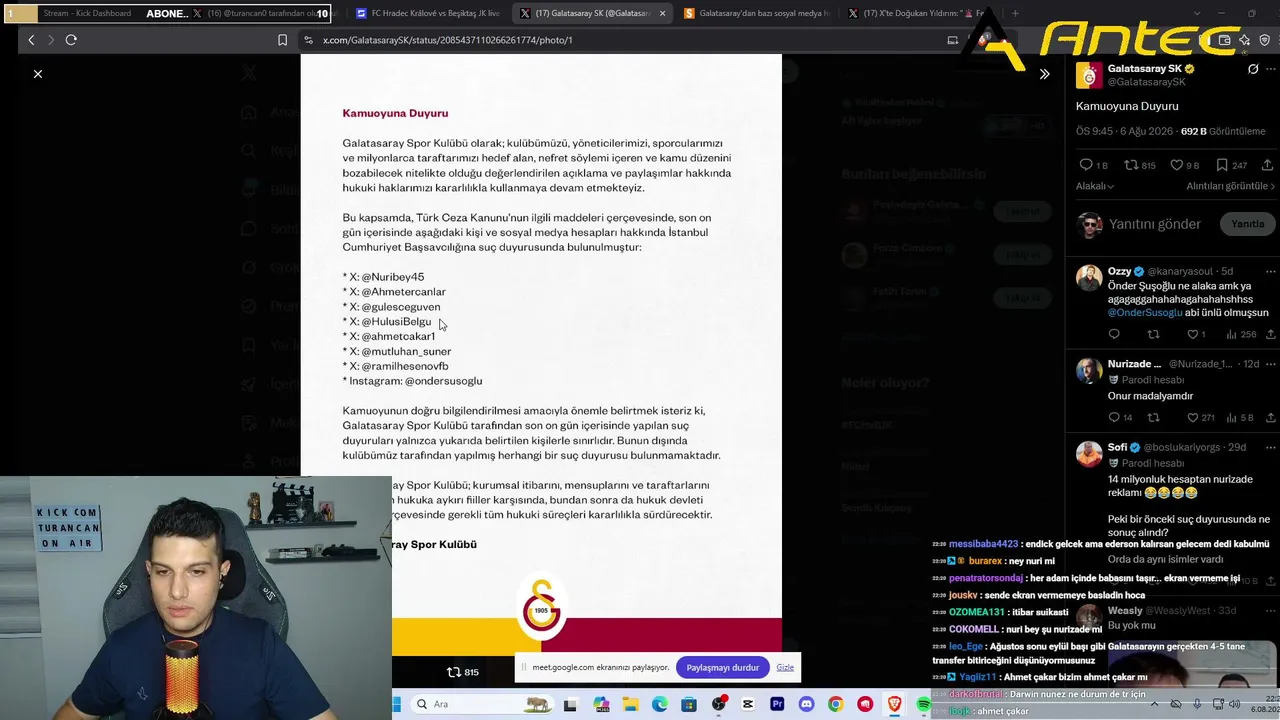Viewport: 1280px width, 720px height.
Task: Open the Windows Start menu
Action: 396,704
